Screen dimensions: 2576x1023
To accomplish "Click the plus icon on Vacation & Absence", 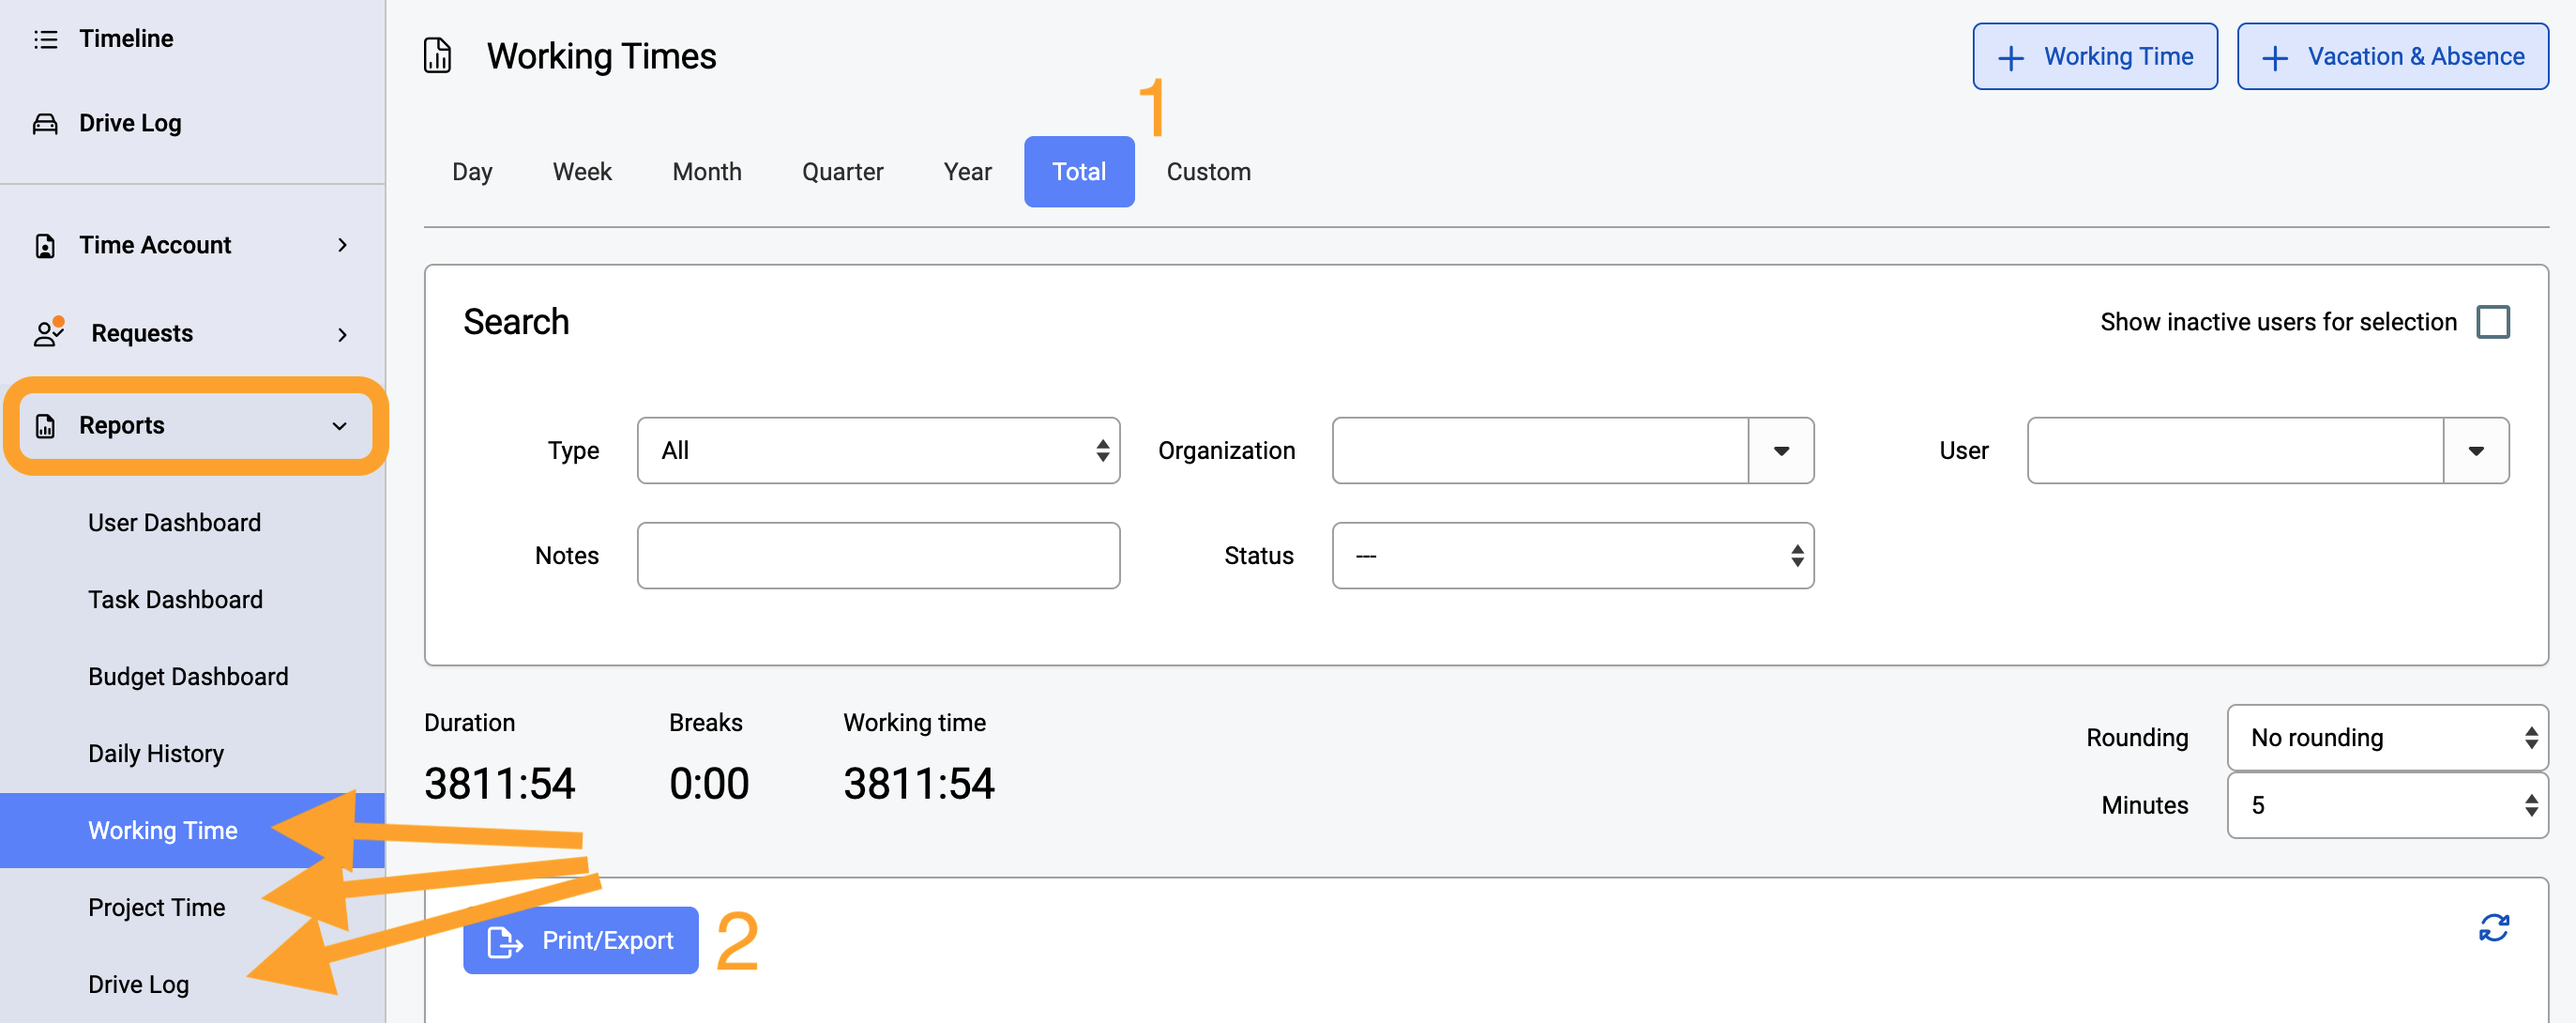I will coord(2274,58).
